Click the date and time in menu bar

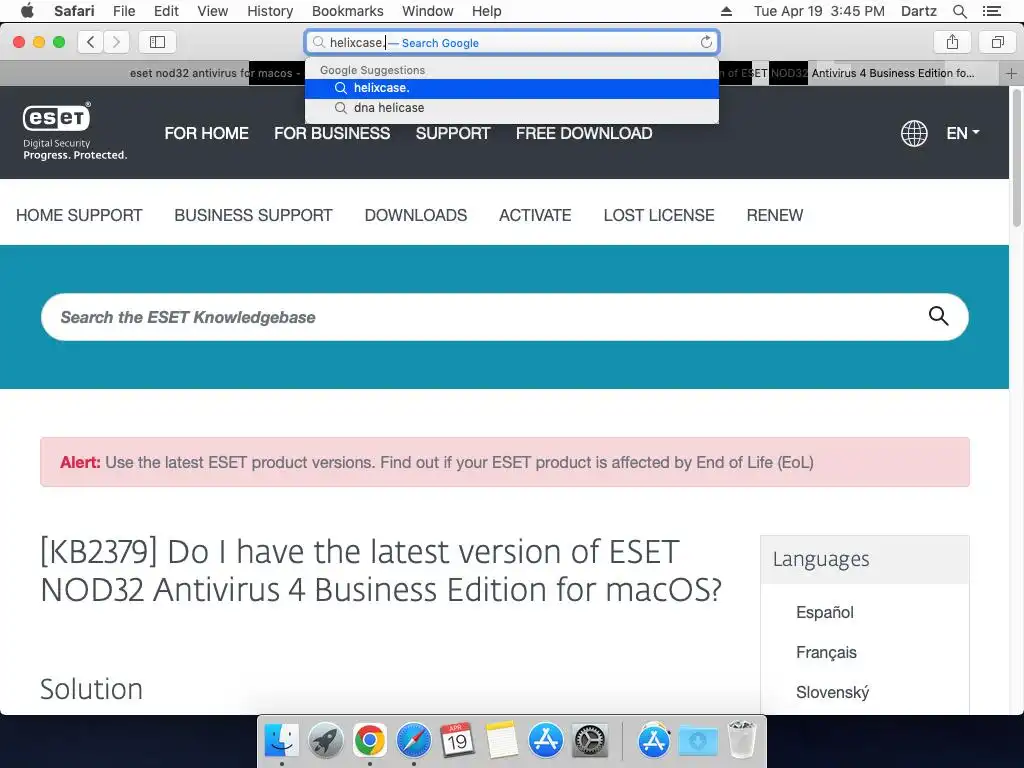[x=819, y=11]
